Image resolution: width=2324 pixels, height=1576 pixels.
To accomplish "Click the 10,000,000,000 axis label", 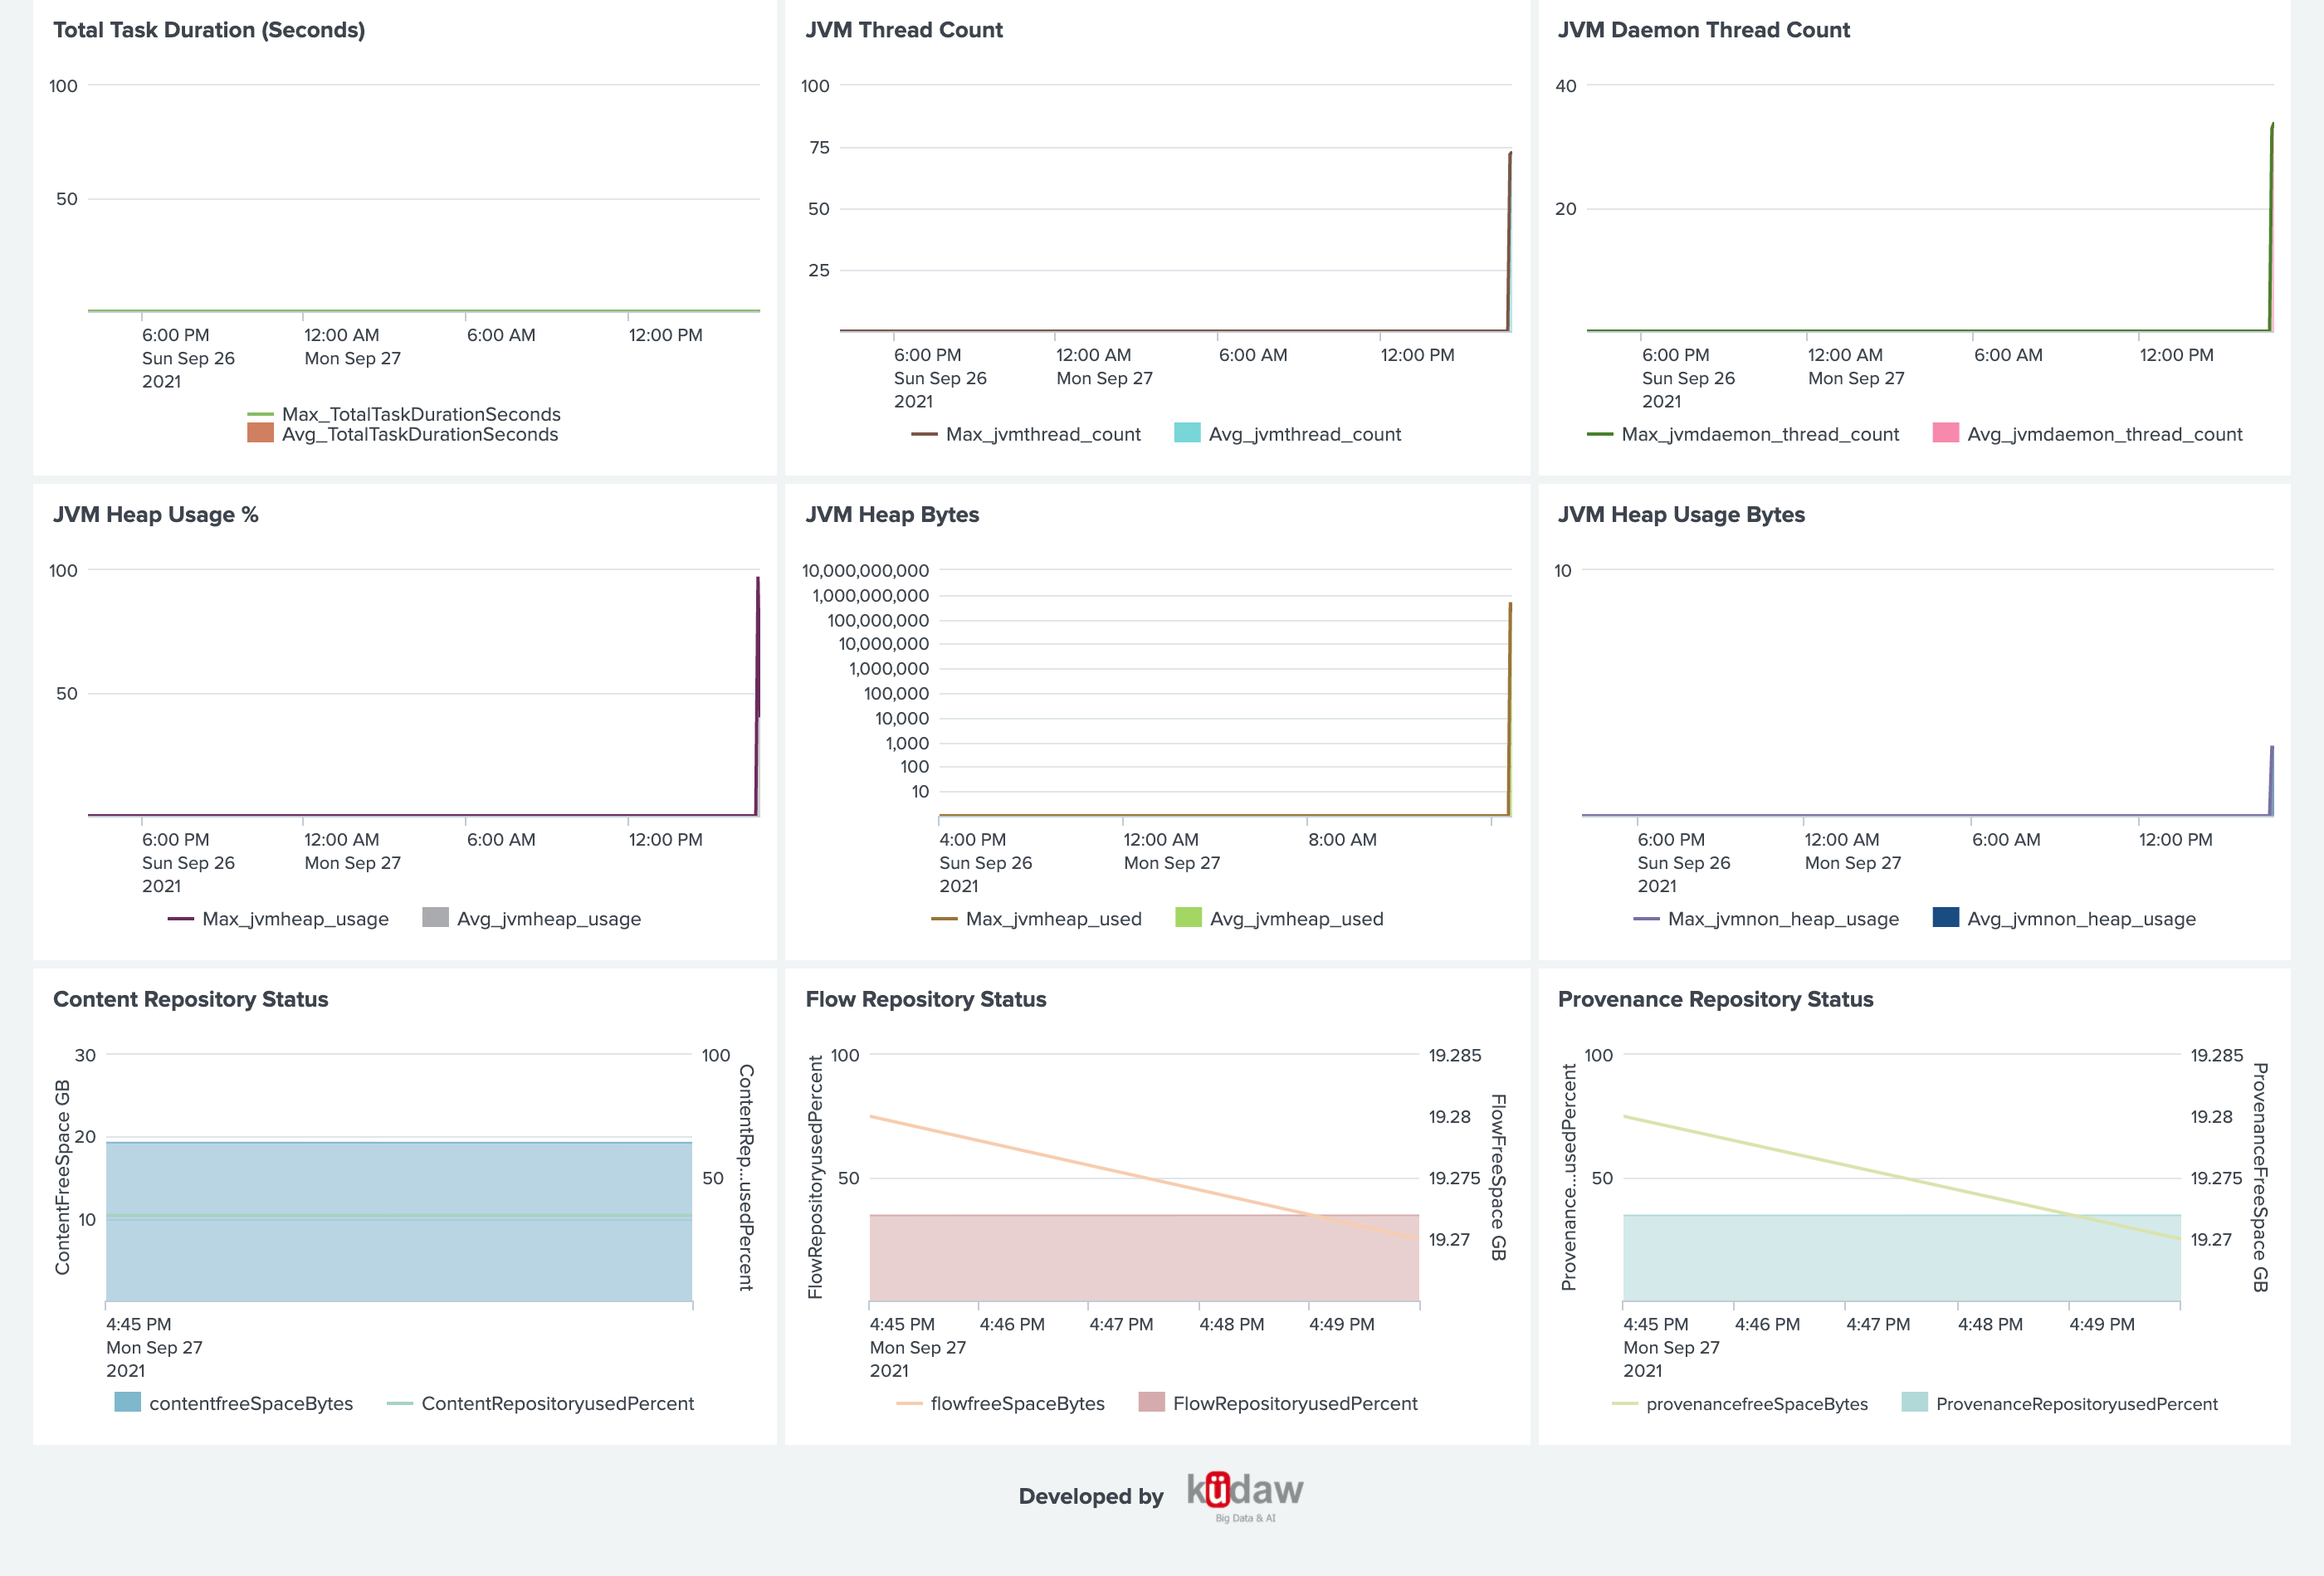I will 865,571.
